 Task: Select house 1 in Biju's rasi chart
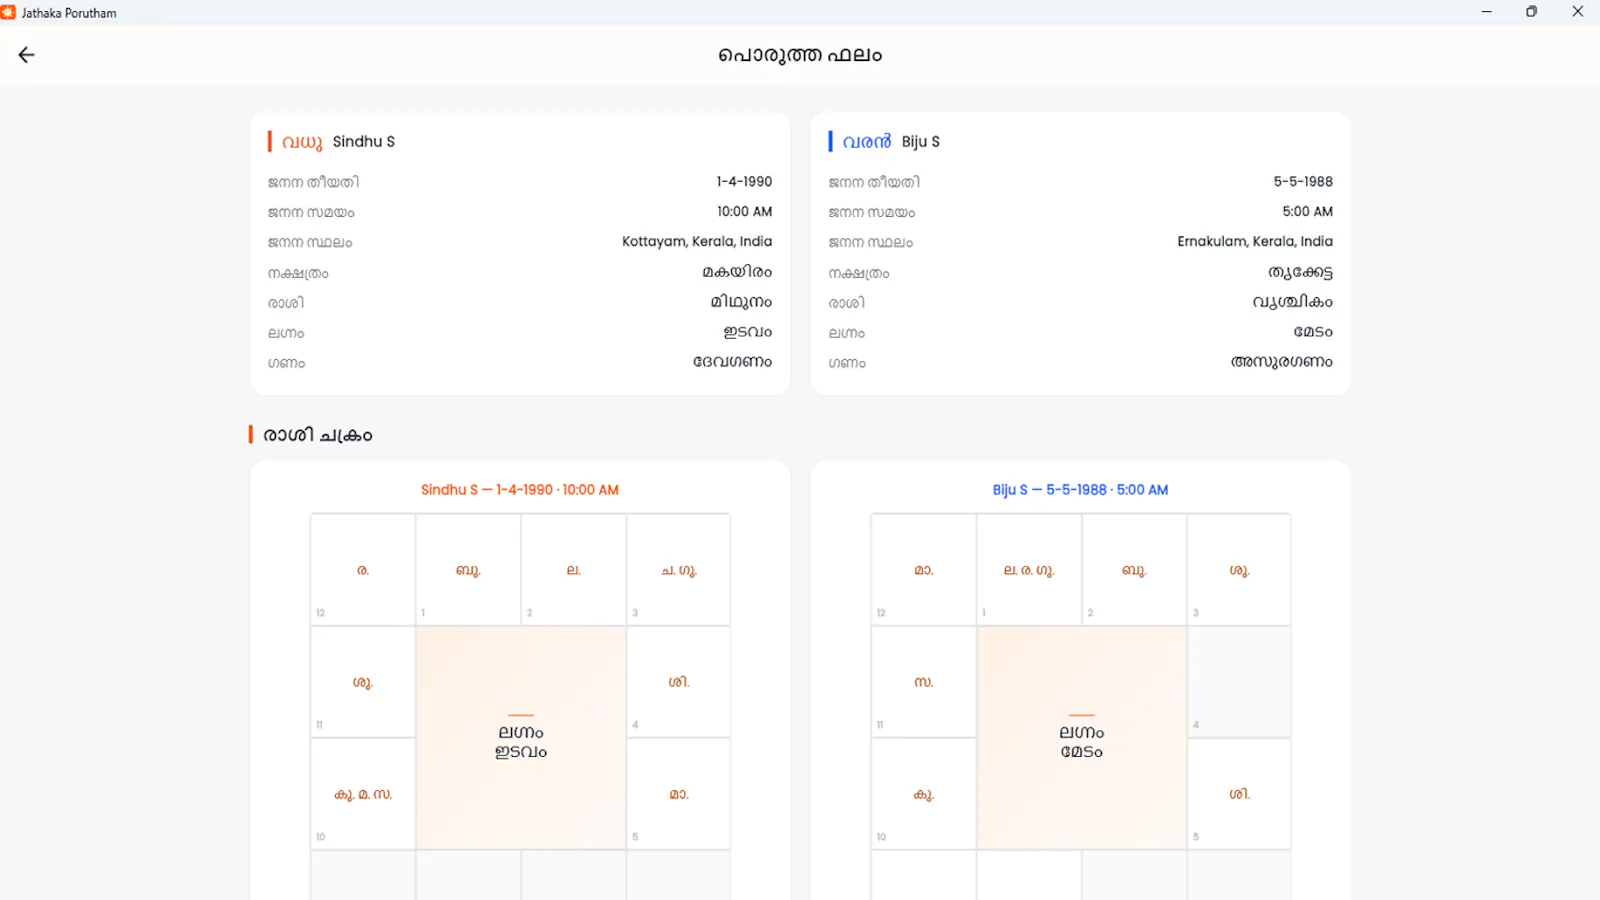[1029, 570]
